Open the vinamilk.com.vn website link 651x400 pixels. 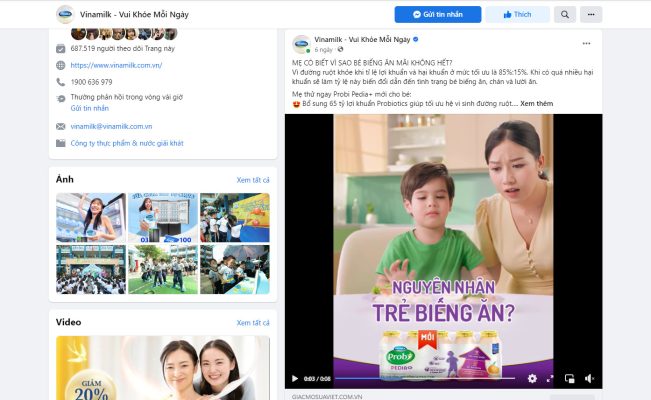pos(116,65)
